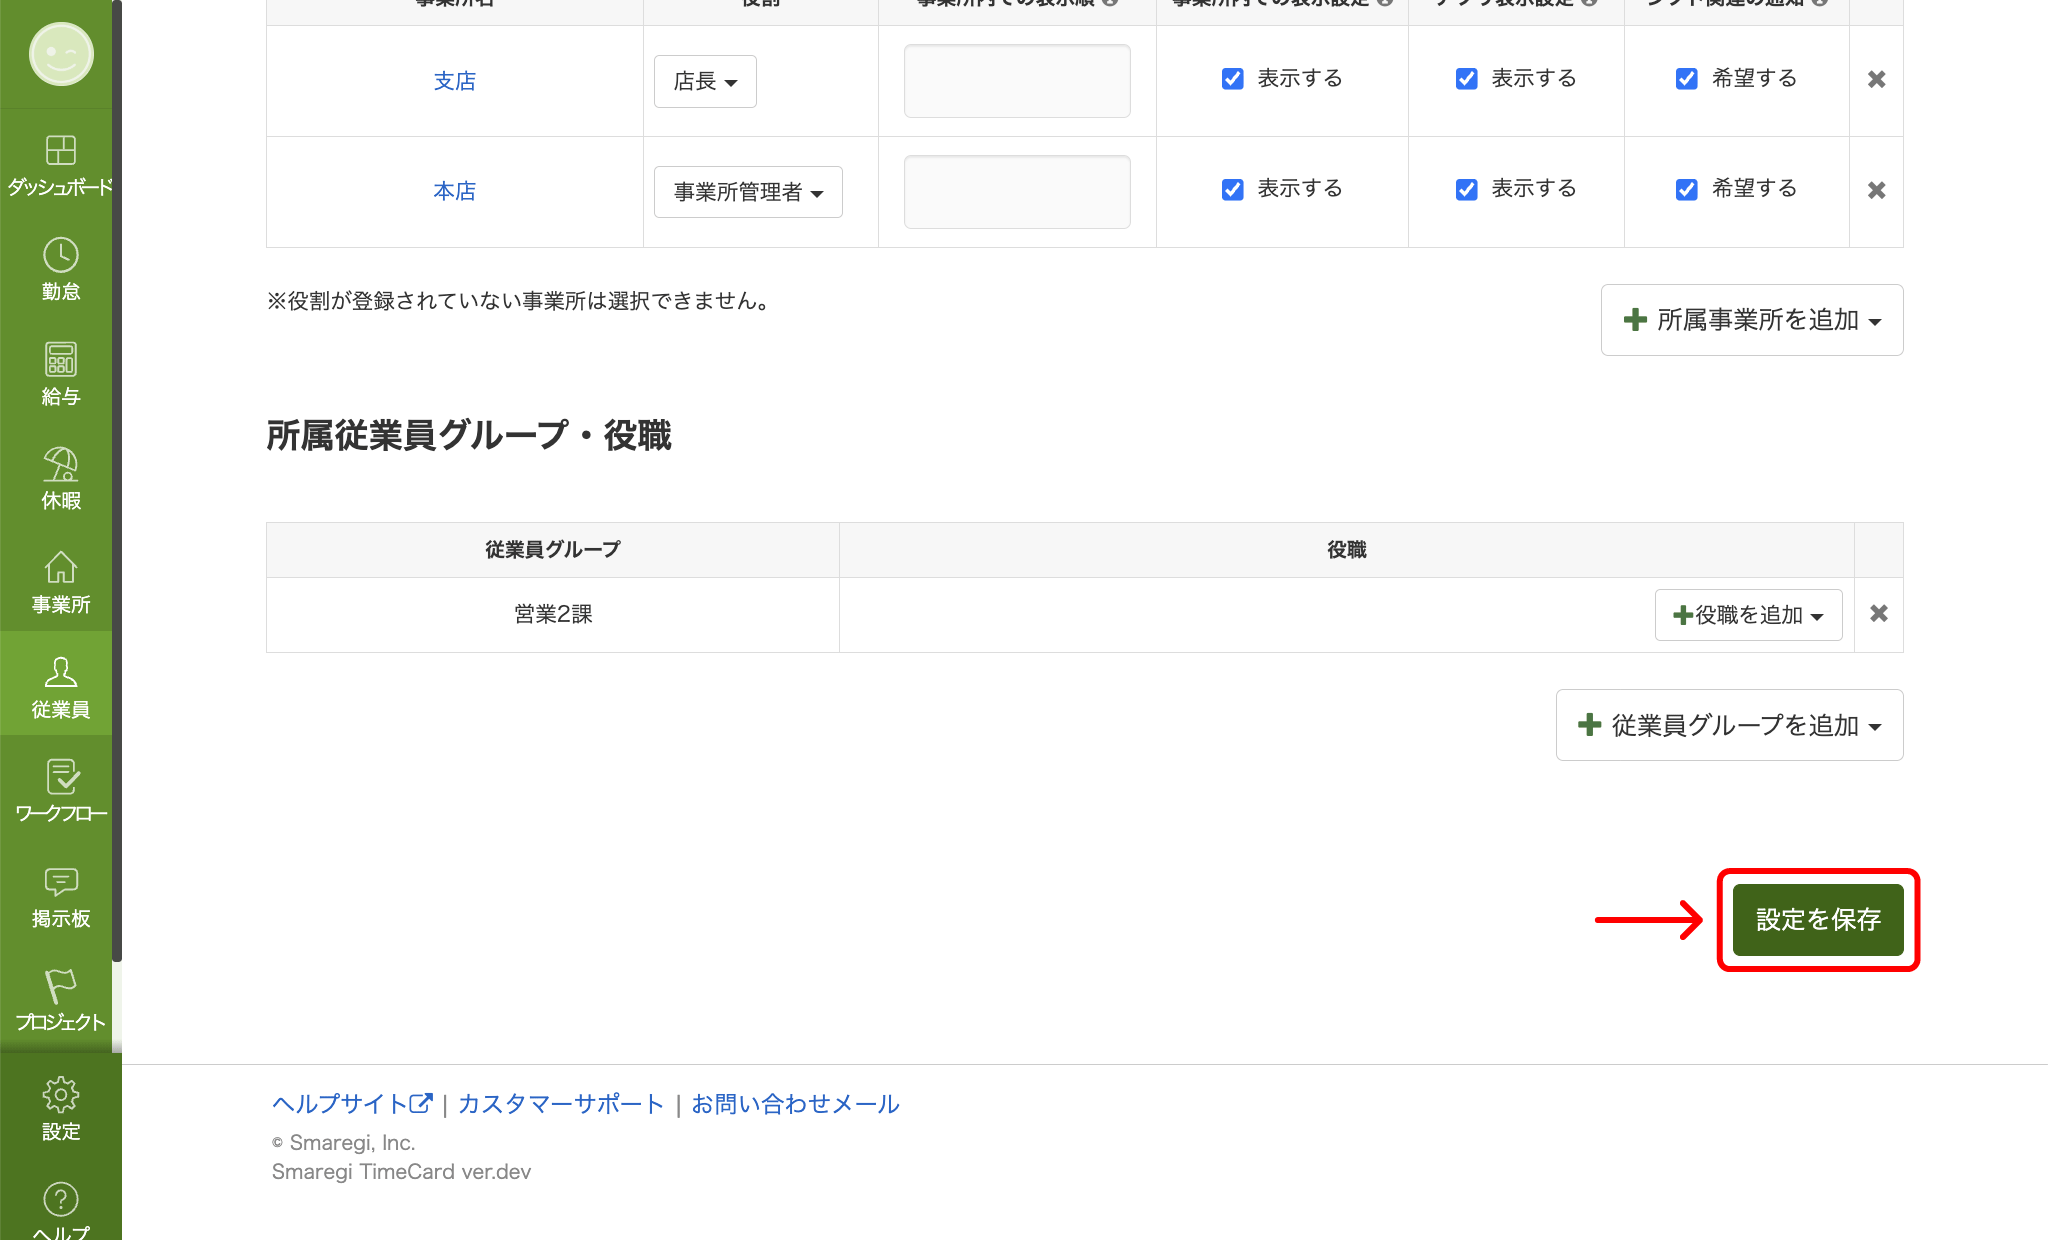This screenshot has width=2048, height=1240.
Task: Expand 所属事業所を追加 dropdown
Action: point(1752,320)
